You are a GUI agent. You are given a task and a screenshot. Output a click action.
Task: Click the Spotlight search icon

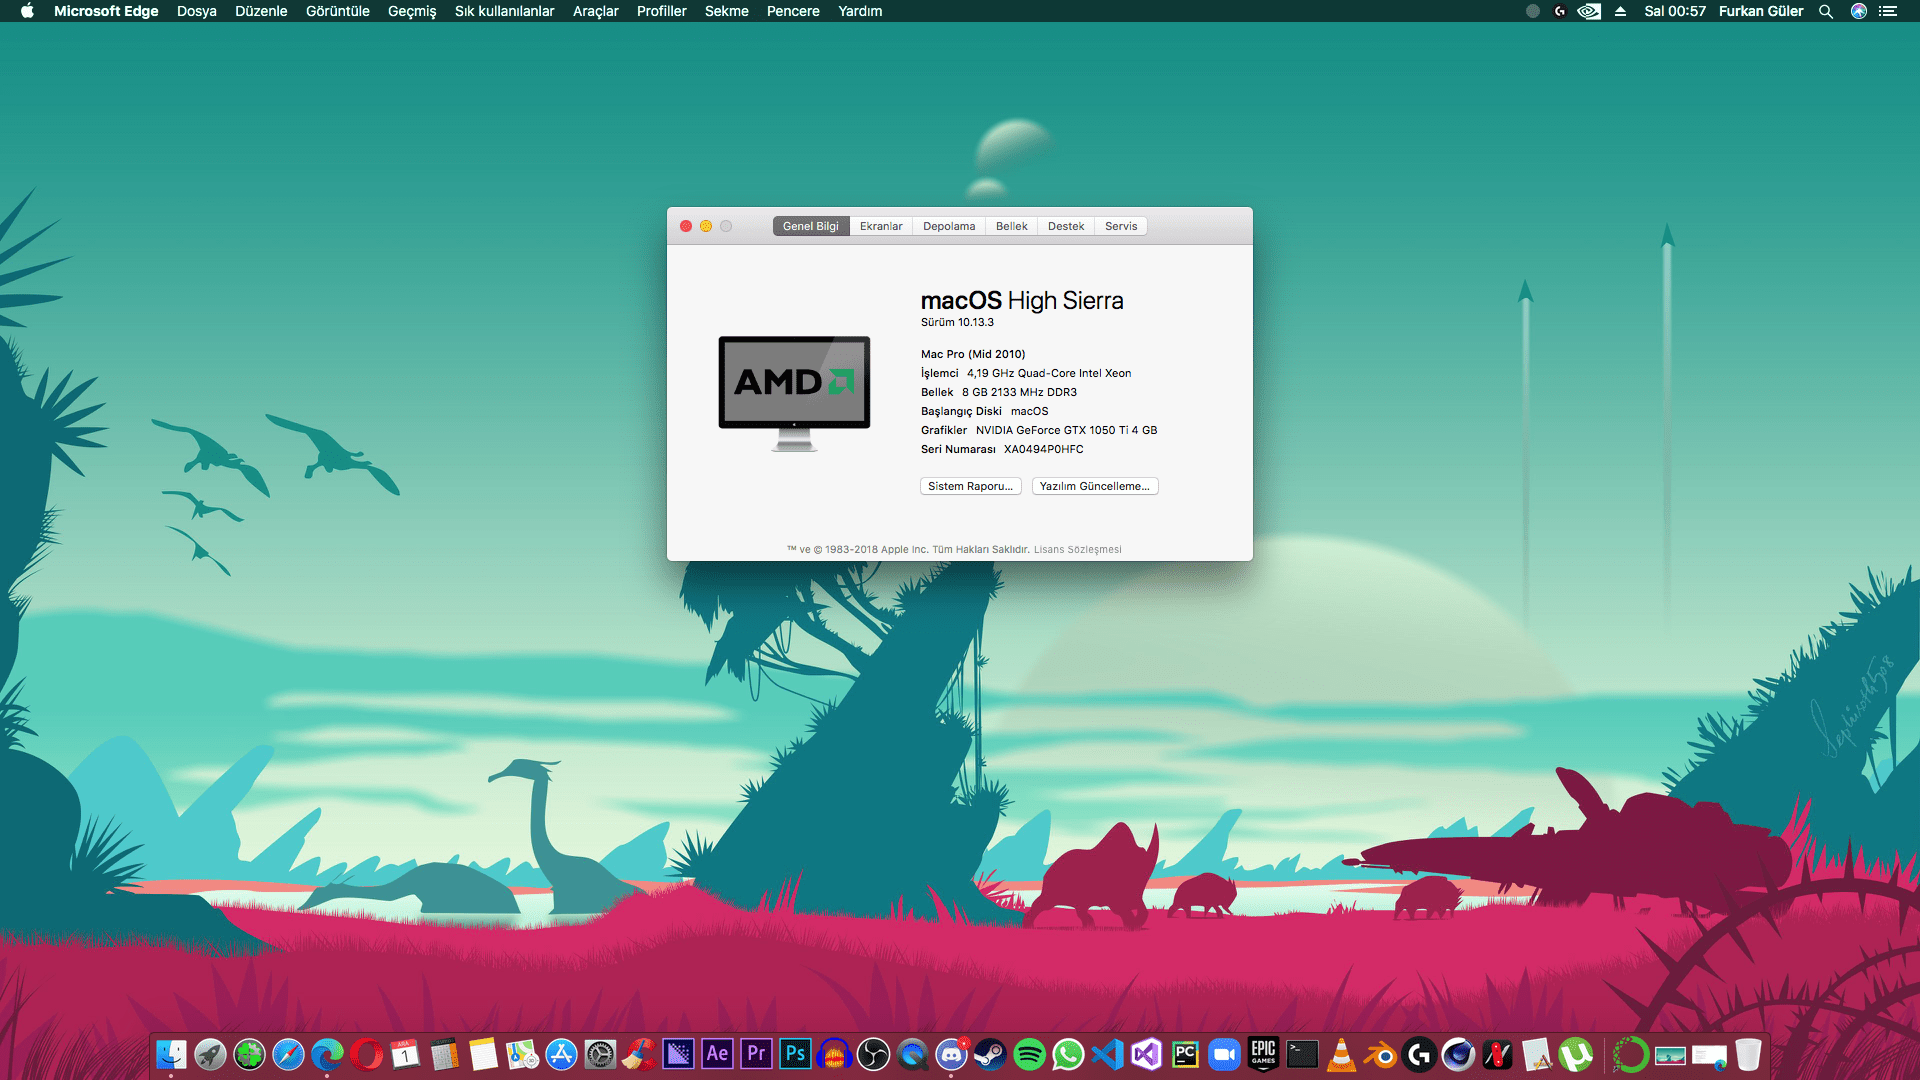[1825, 11]
